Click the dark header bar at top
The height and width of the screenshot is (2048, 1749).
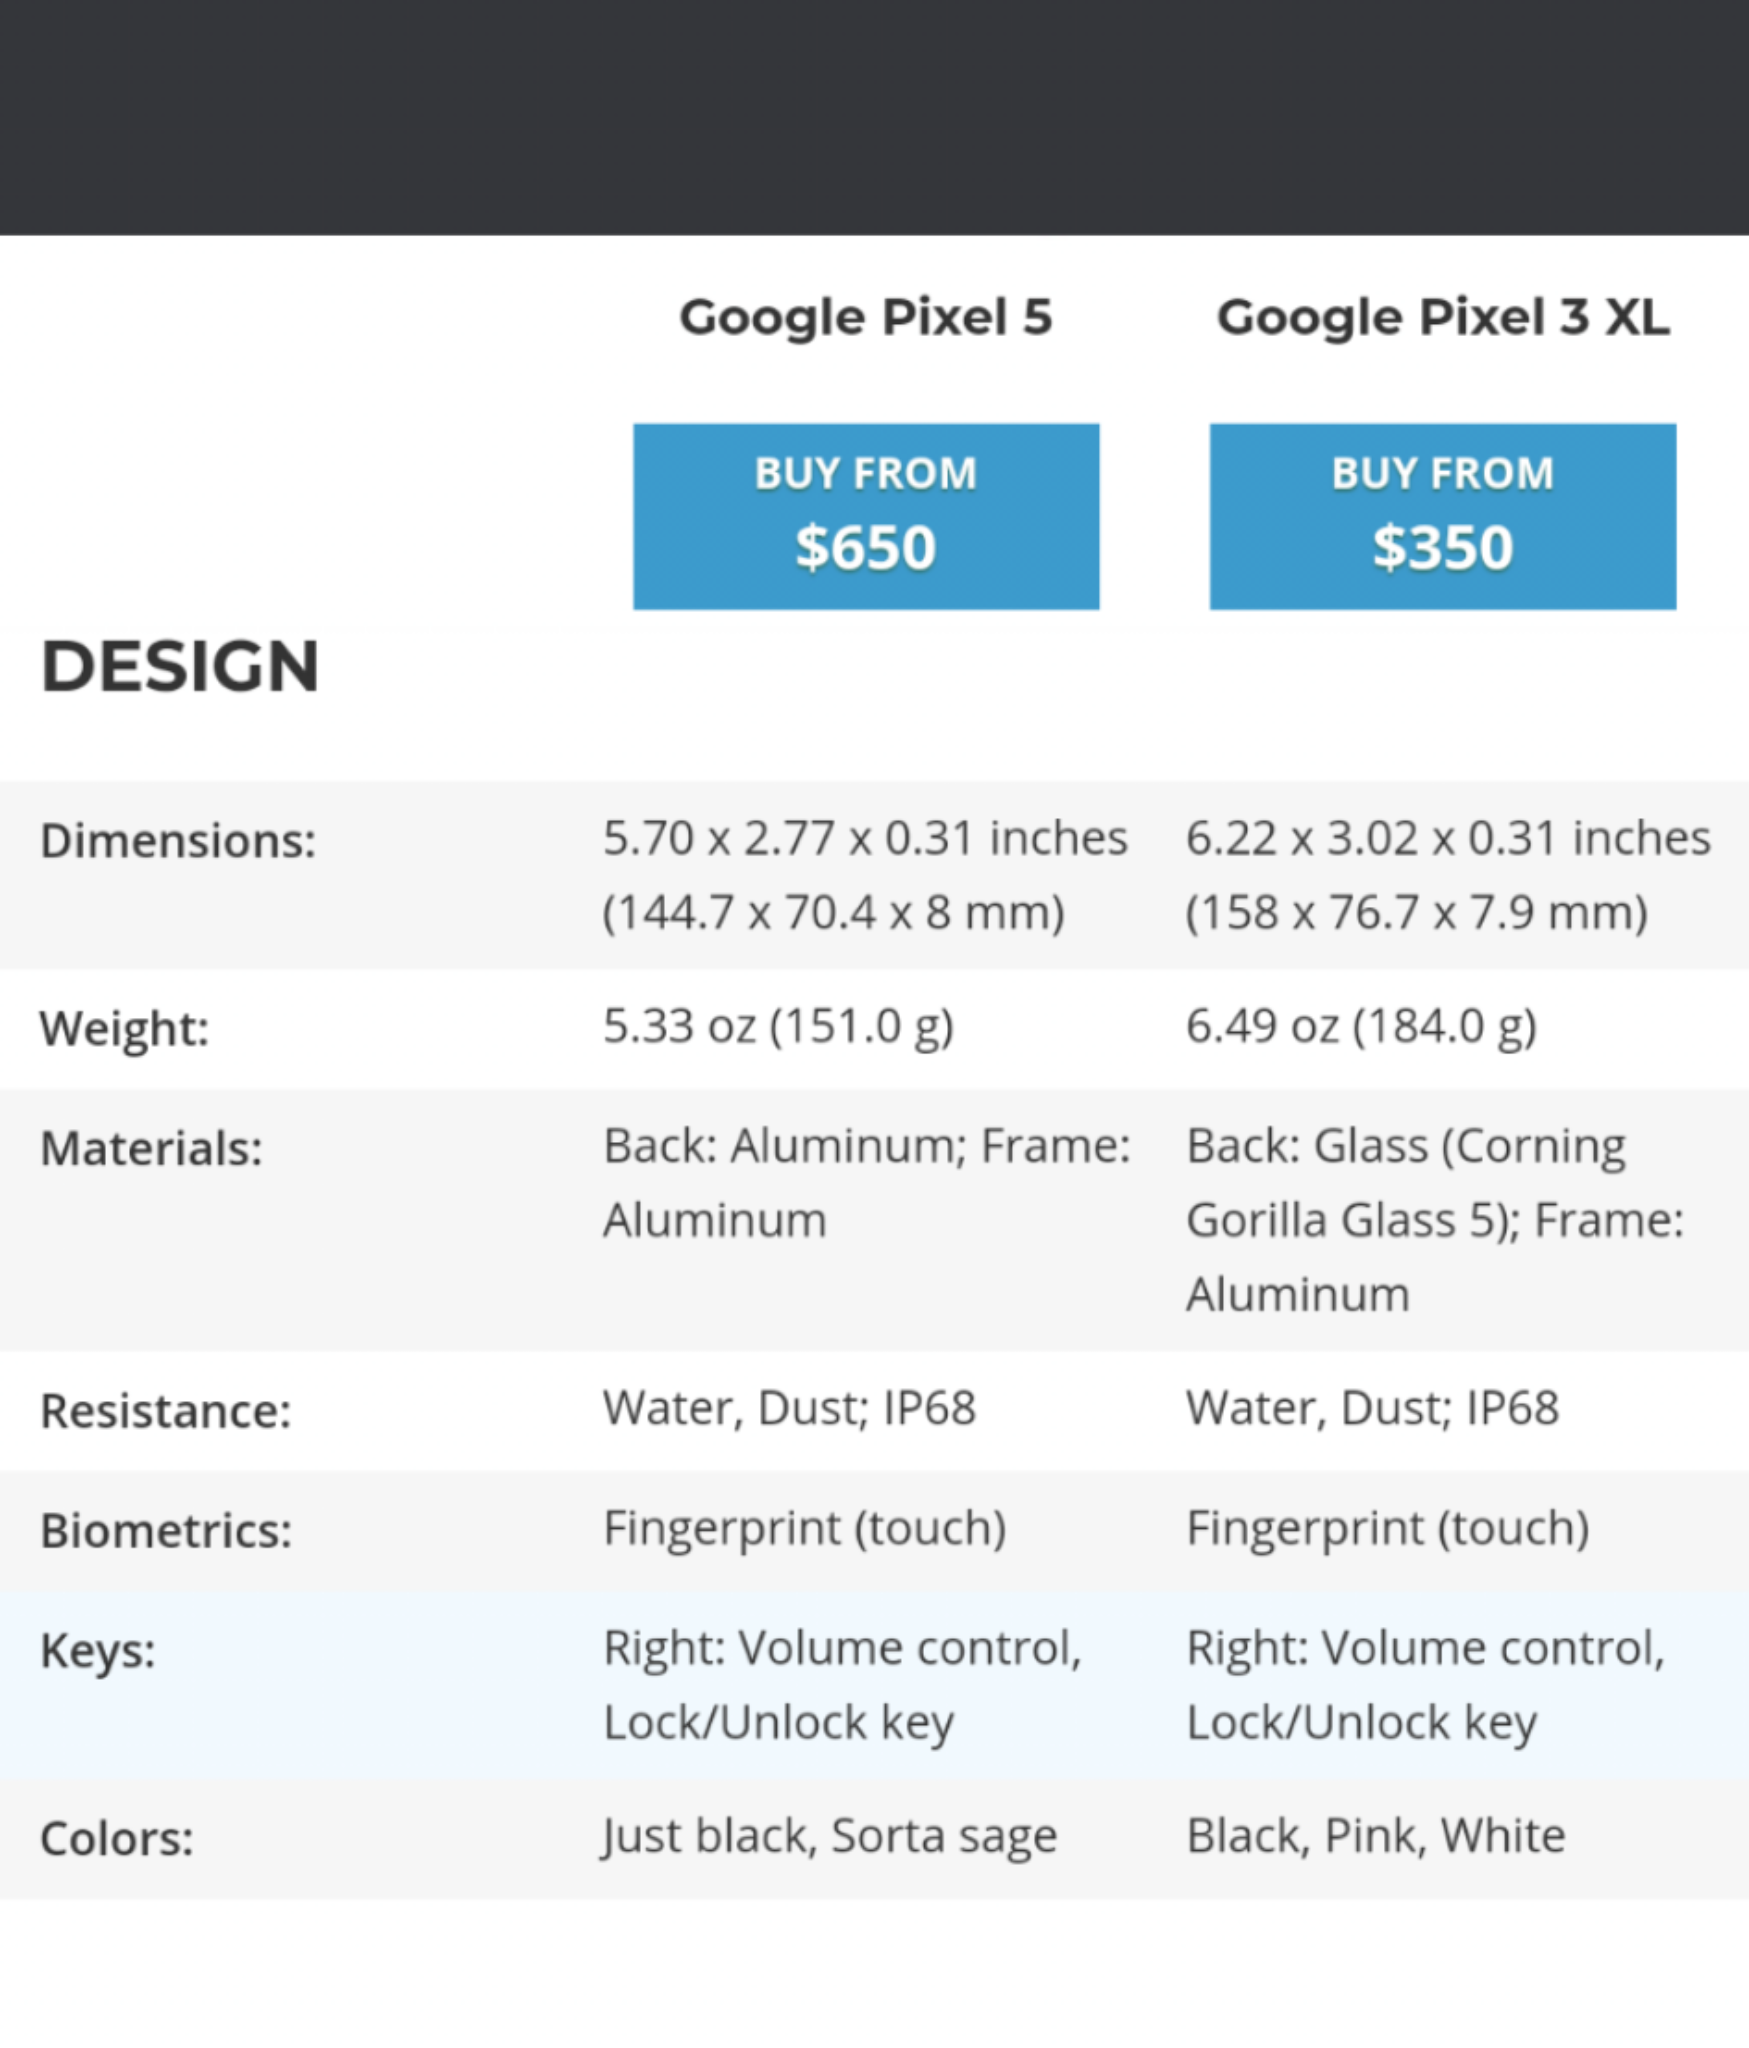(x=874, y=118)
